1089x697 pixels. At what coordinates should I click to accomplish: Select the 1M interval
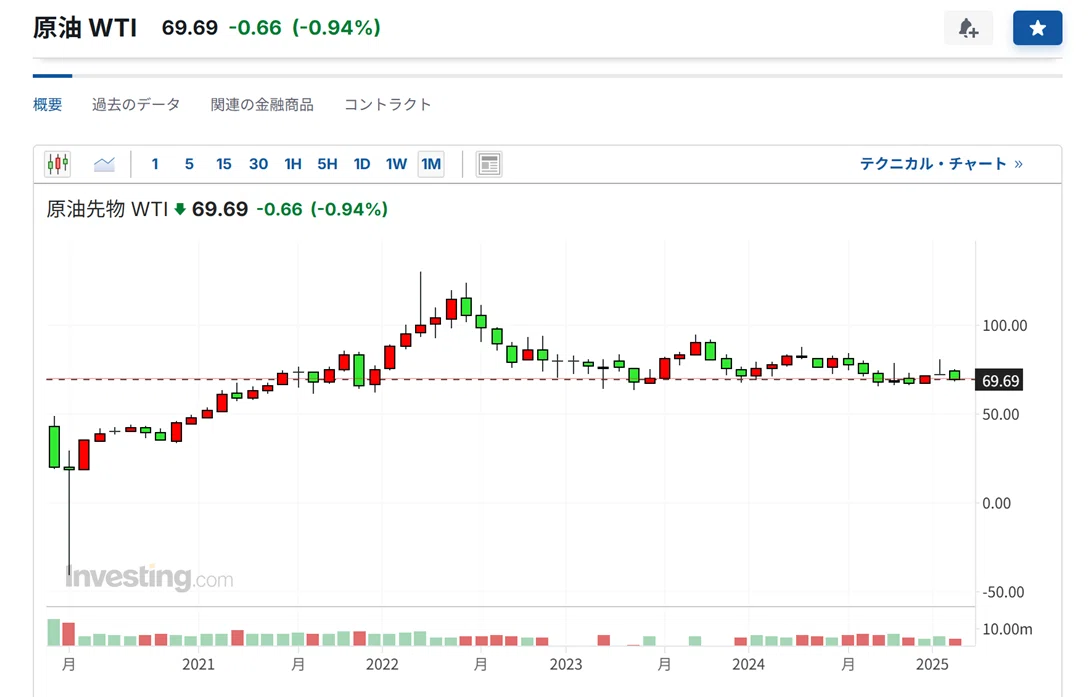431,164
